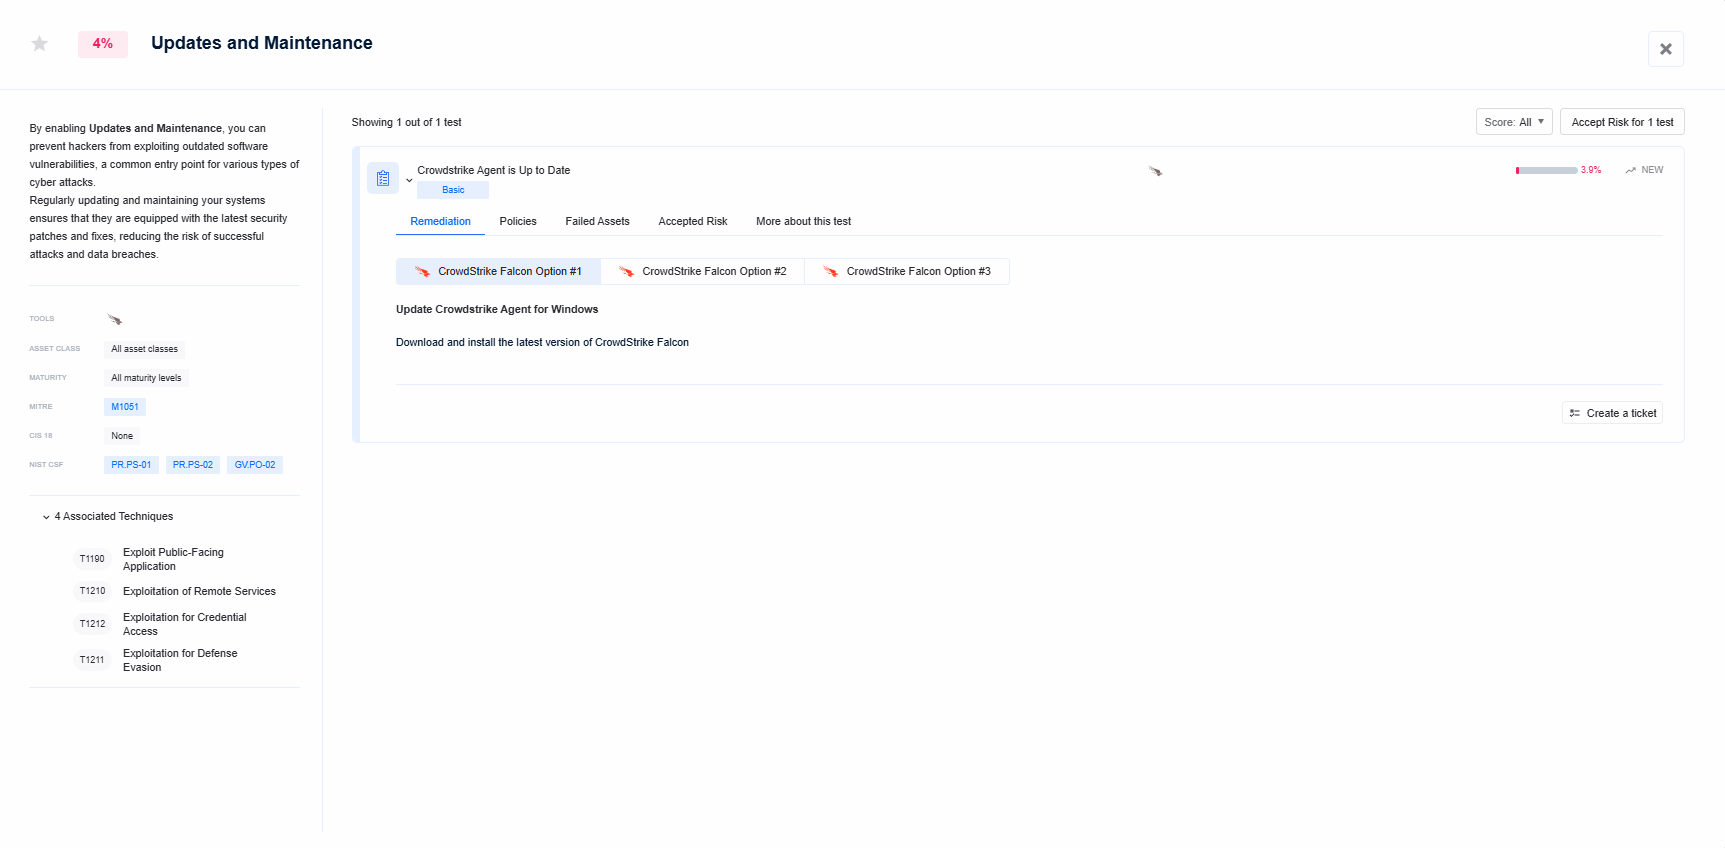Image resolution: width=1725 pixels, height=848 pixels.
Task: Click Accept Risk for 1 test
Action: click(x=1622, y=122)
